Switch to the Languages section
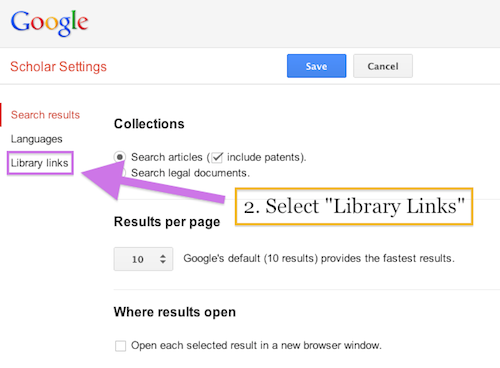500x368 pixels. tap(37, 139)
